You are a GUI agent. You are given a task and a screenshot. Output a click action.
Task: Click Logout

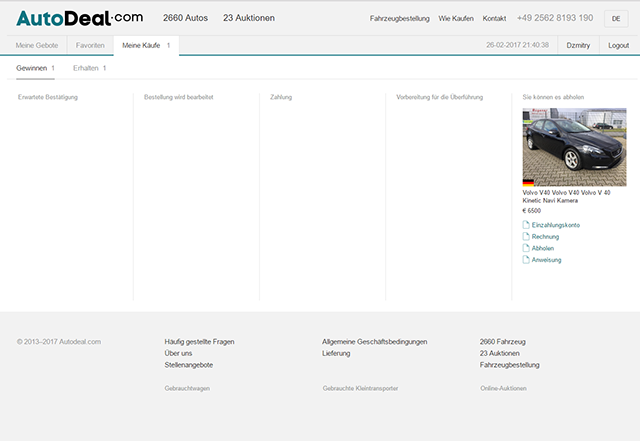tap(618, 45)
